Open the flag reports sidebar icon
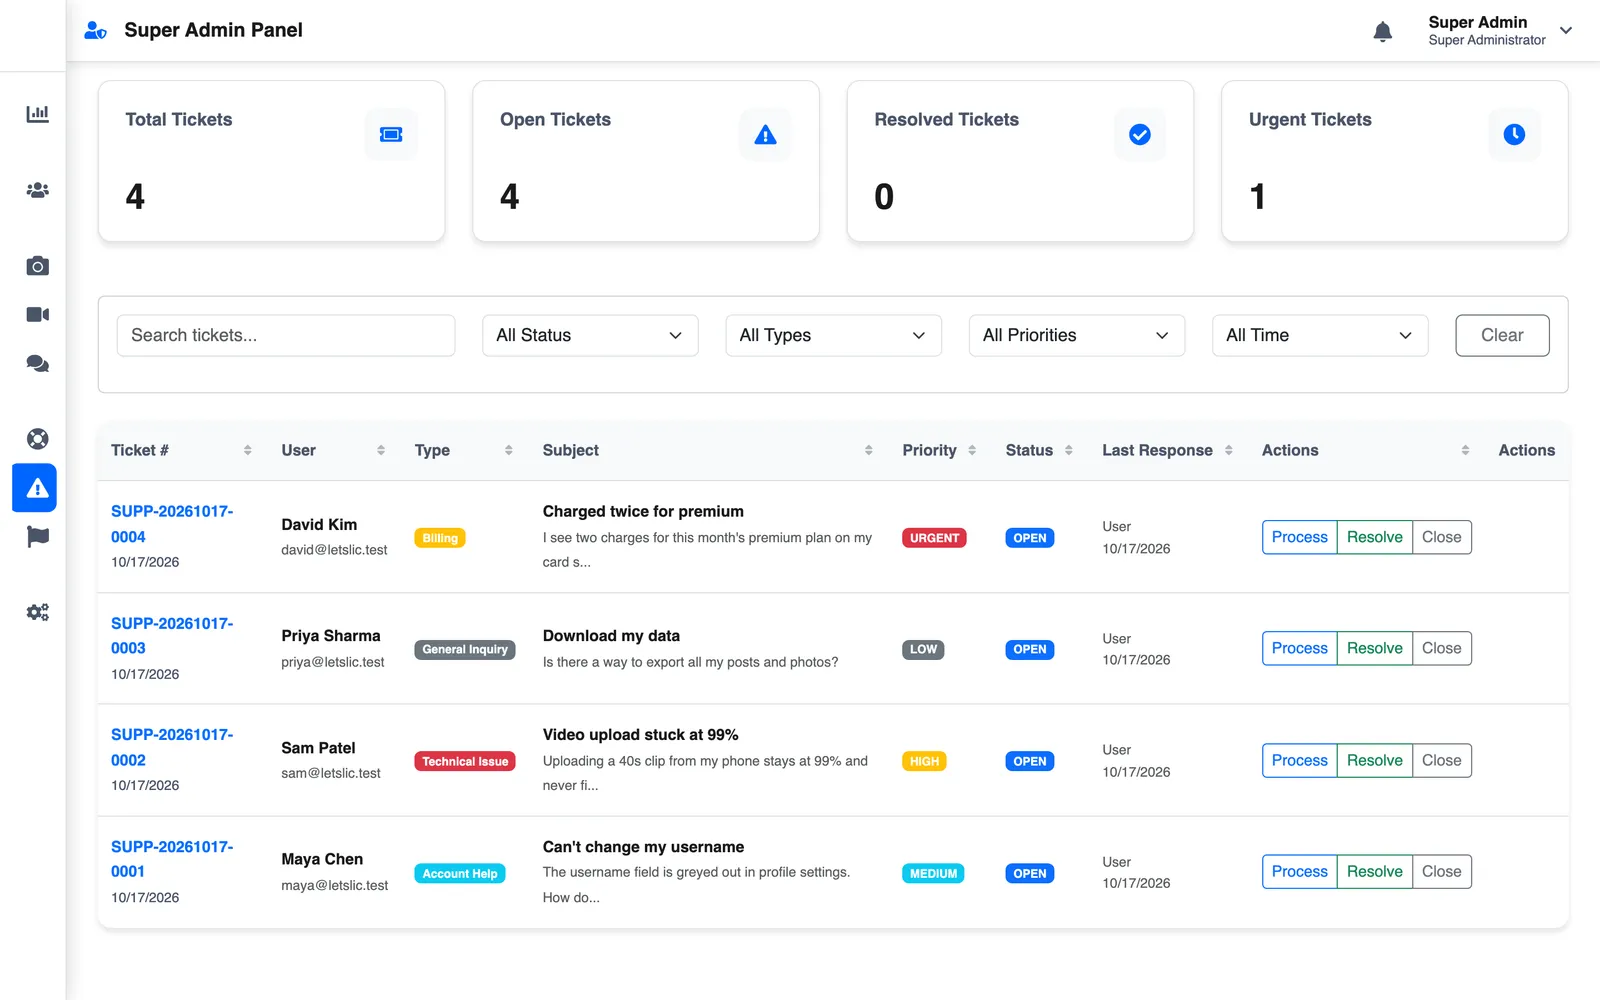 point(37,537)
